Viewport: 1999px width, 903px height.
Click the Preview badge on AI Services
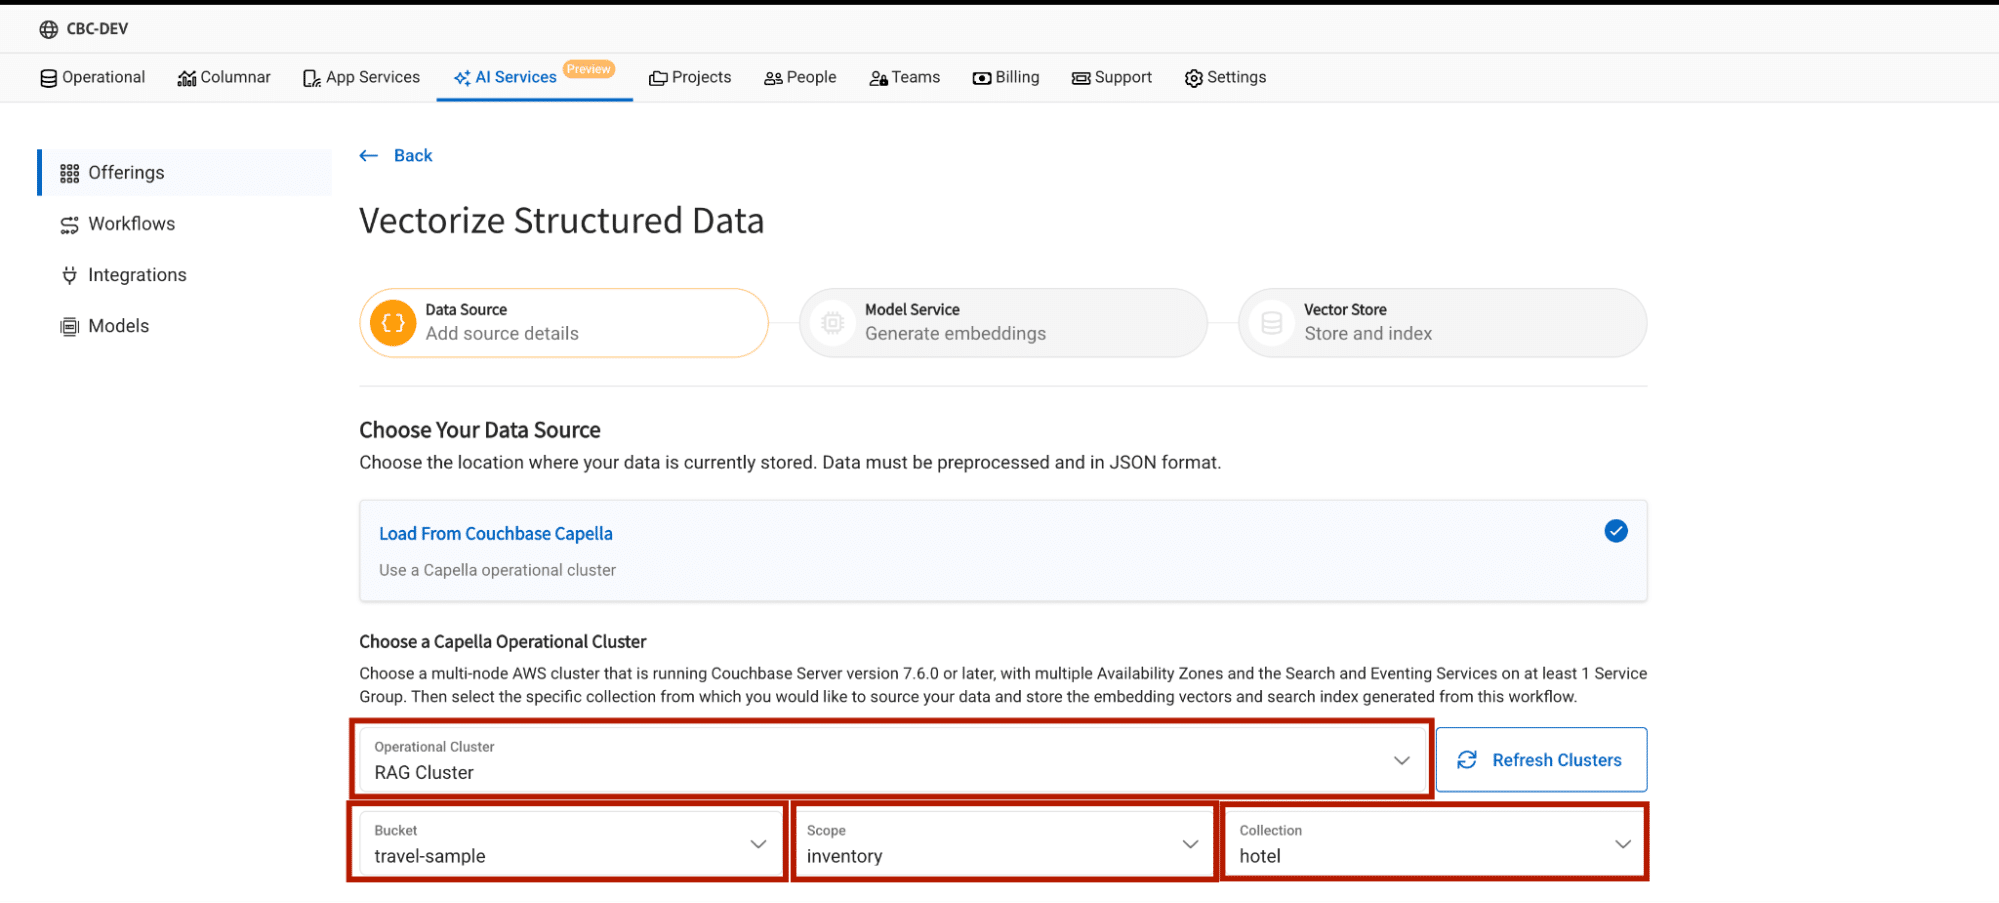click(x=589, y=69)
